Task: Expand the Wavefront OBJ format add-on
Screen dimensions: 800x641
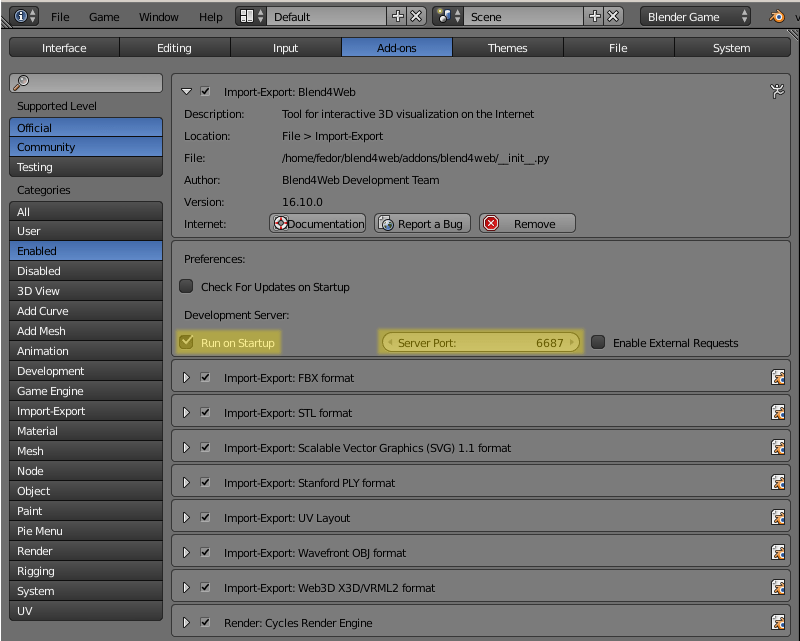Action: [x=186, y=553]
